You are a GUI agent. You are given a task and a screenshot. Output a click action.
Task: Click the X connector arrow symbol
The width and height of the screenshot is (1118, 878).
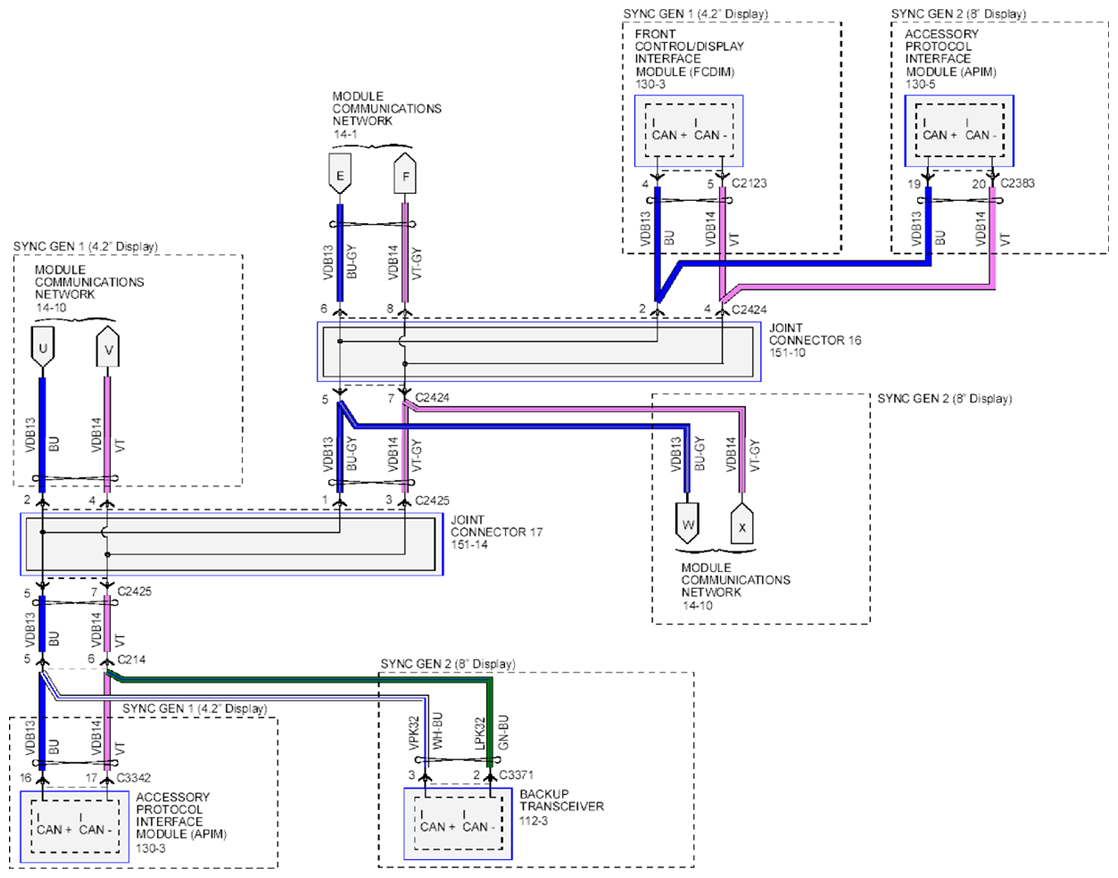pos(742,524)
